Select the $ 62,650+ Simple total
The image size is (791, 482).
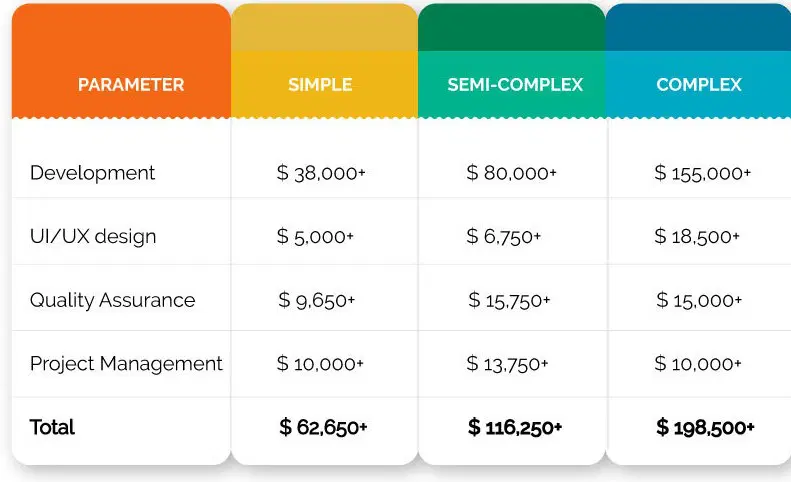323,428
